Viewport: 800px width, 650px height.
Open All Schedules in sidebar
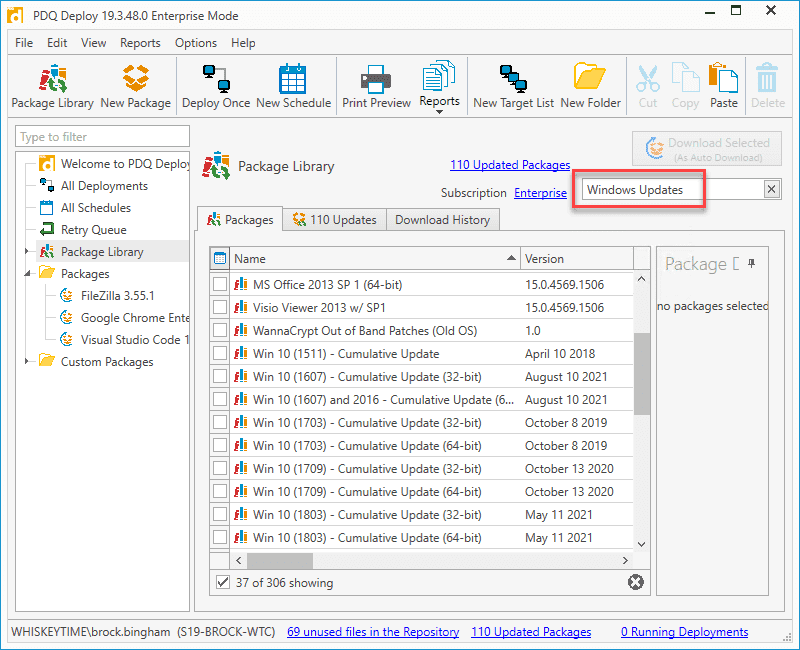click(85, 208)
